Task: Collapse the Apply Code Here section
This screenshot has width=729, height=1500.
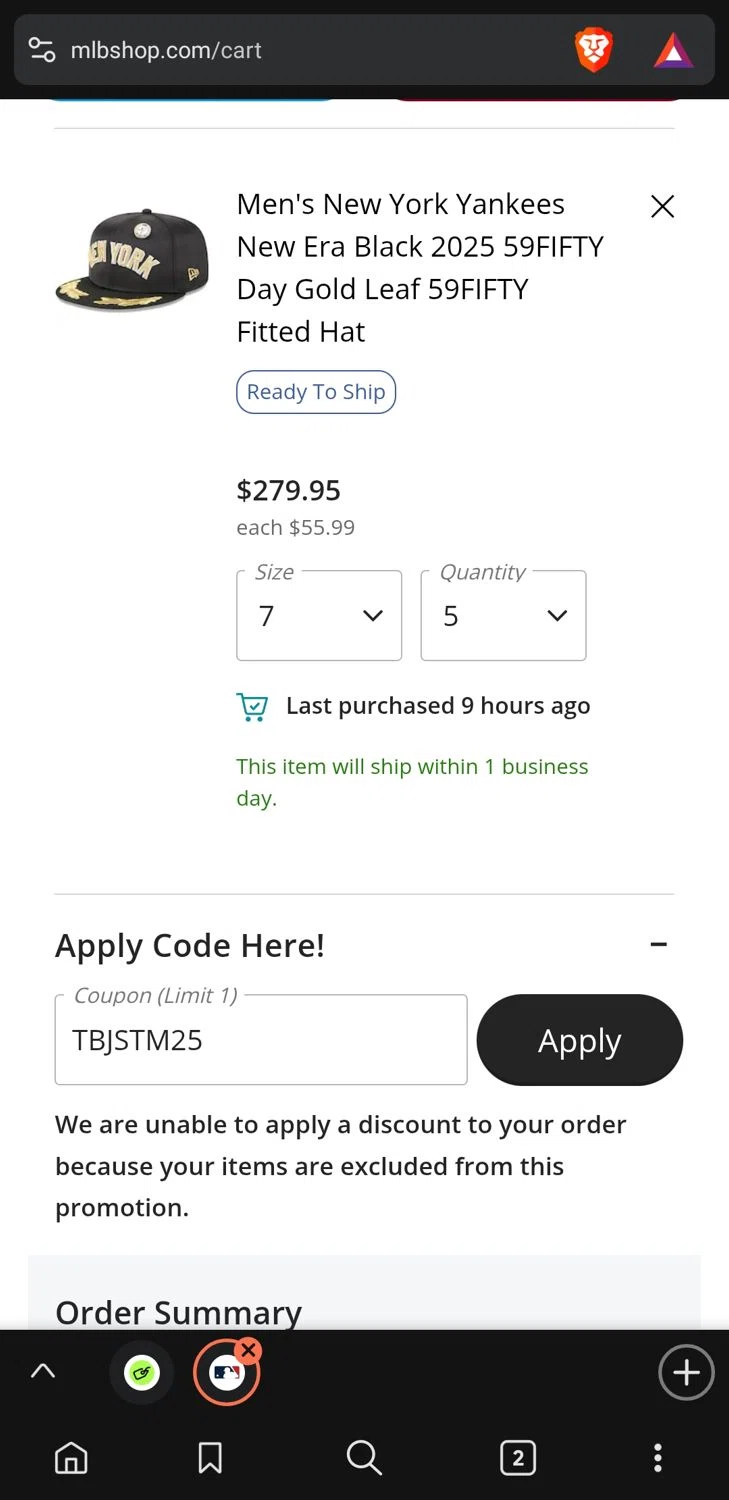Action: [x=658, y=944]
